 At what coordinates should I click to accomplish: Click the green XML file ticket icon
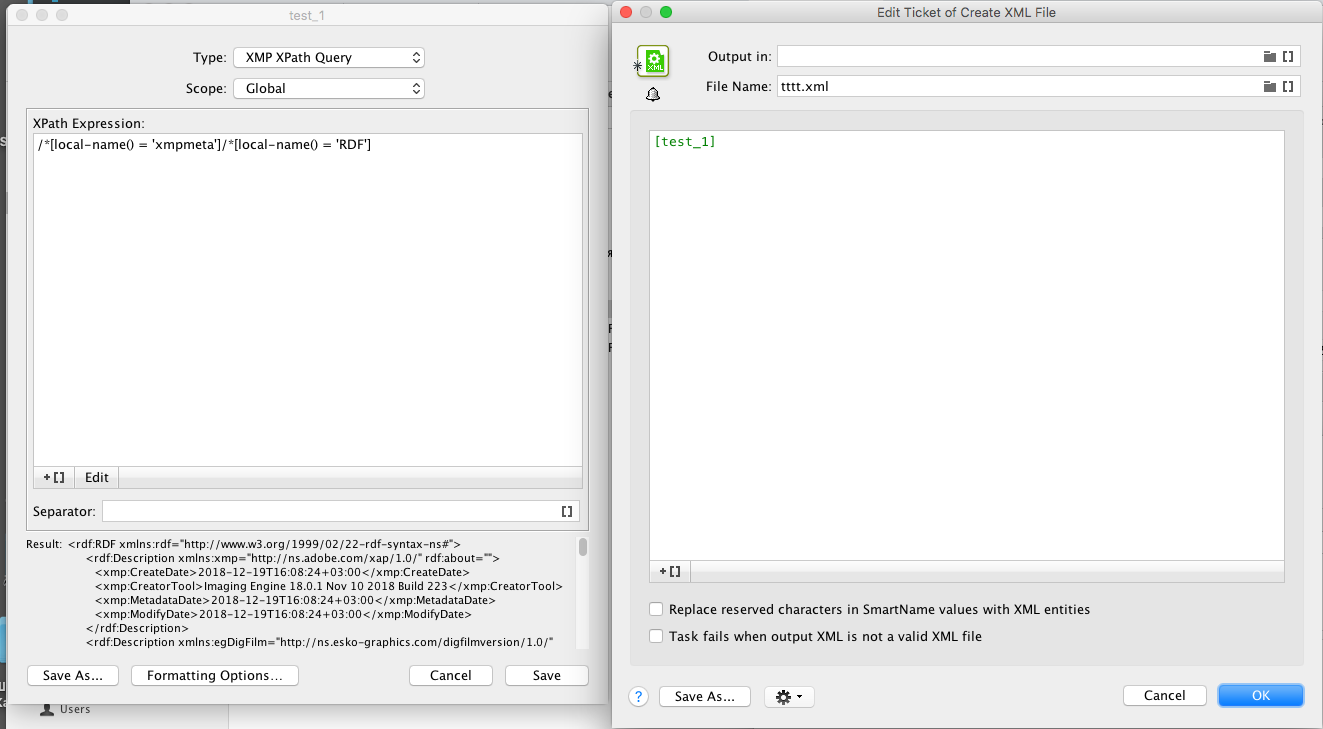click(653, 61)
